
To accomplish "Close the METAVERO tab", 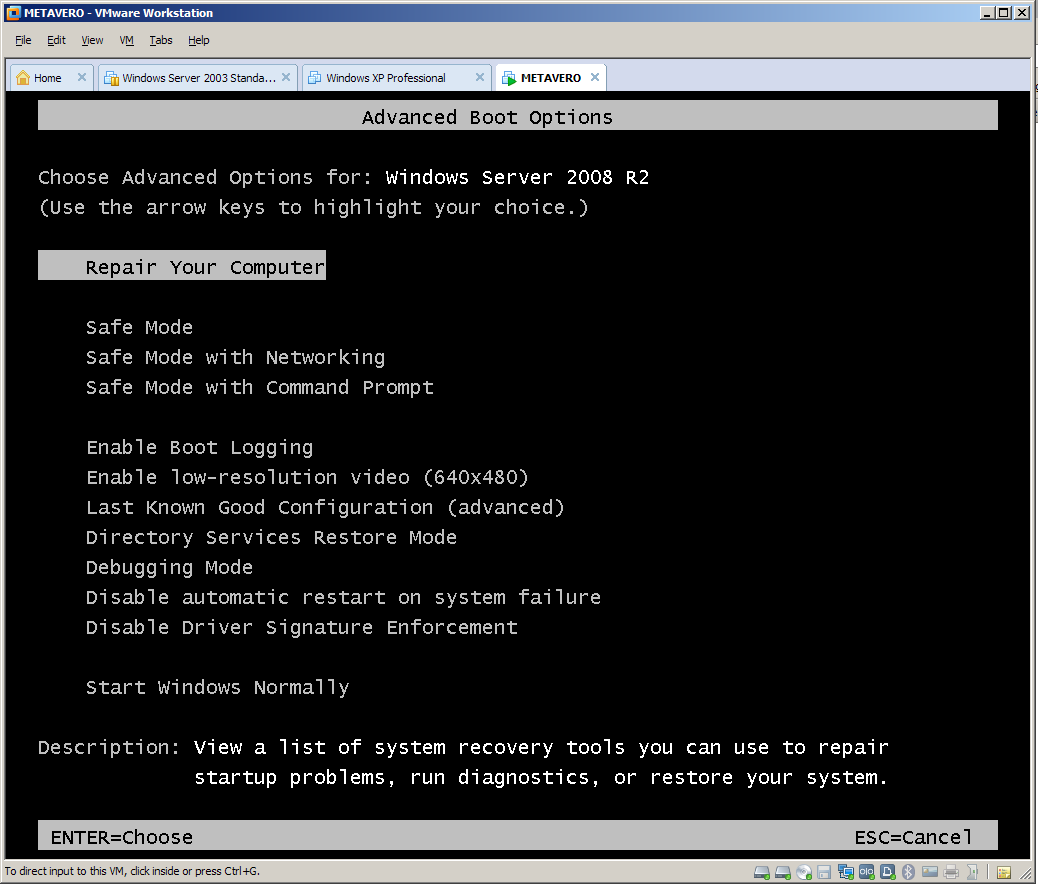I will pyautogui.click(x=594, y=77).
